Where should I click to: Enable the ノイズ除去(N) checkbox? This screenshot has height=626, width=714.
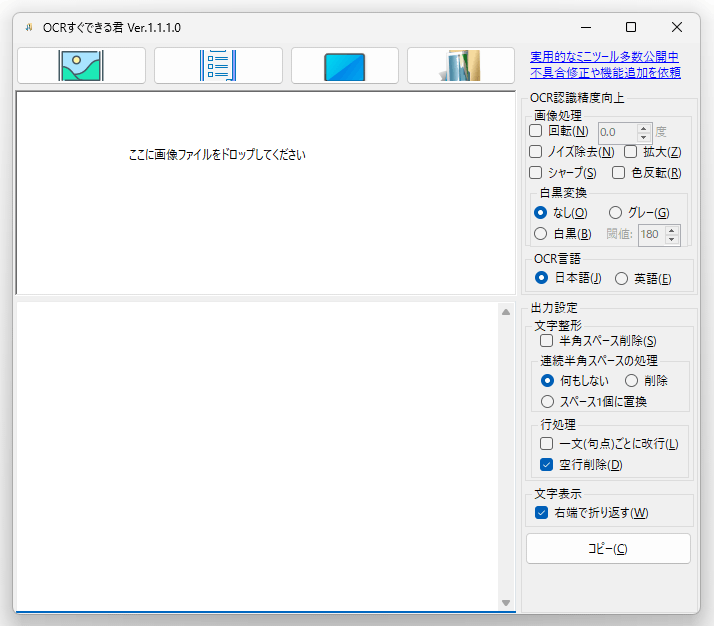pos(536,152)
